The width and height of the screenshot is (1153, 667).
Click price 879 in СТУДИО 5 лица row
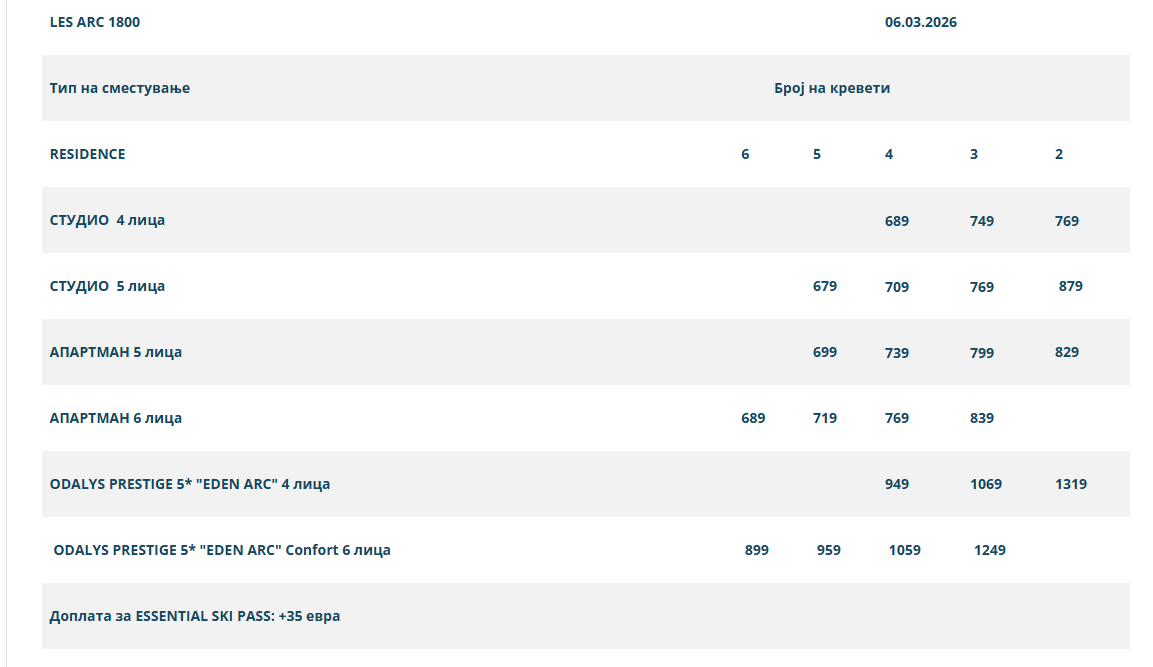pos(1071,286)
